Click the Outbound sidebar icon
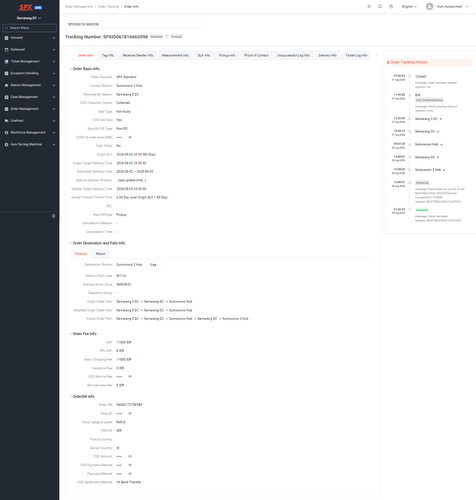This screenshot has width=476, height=500. click(6, 50)
